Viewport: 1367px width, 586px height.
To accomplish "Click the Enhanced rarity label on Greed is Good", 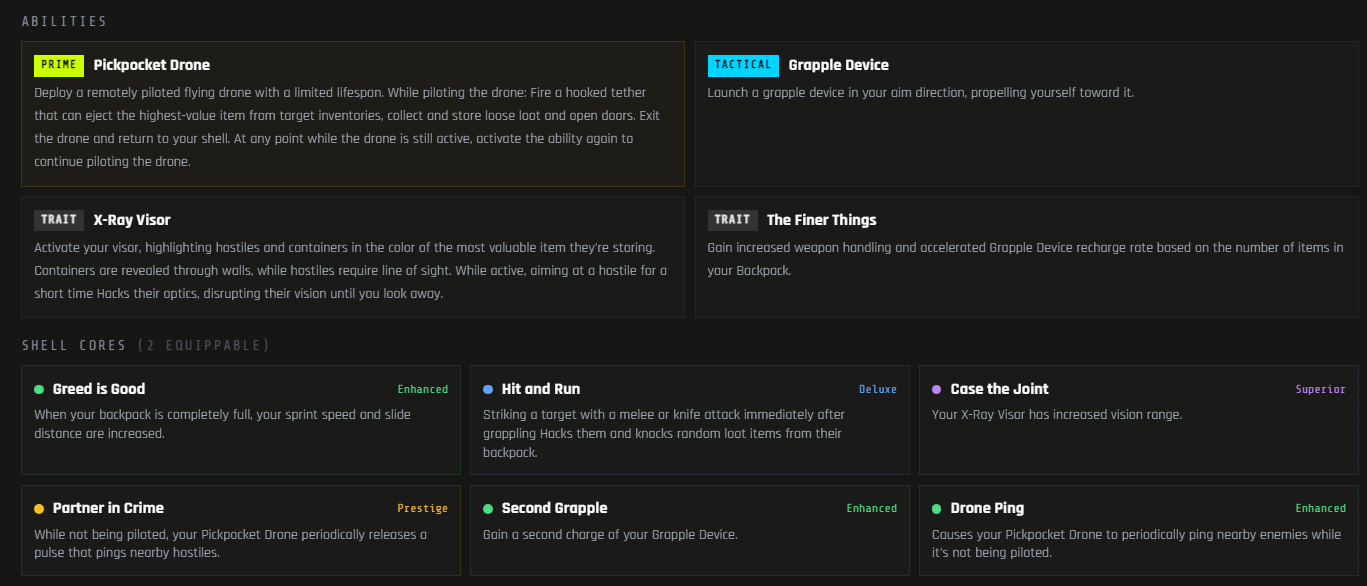I will [x=423, y=389].
